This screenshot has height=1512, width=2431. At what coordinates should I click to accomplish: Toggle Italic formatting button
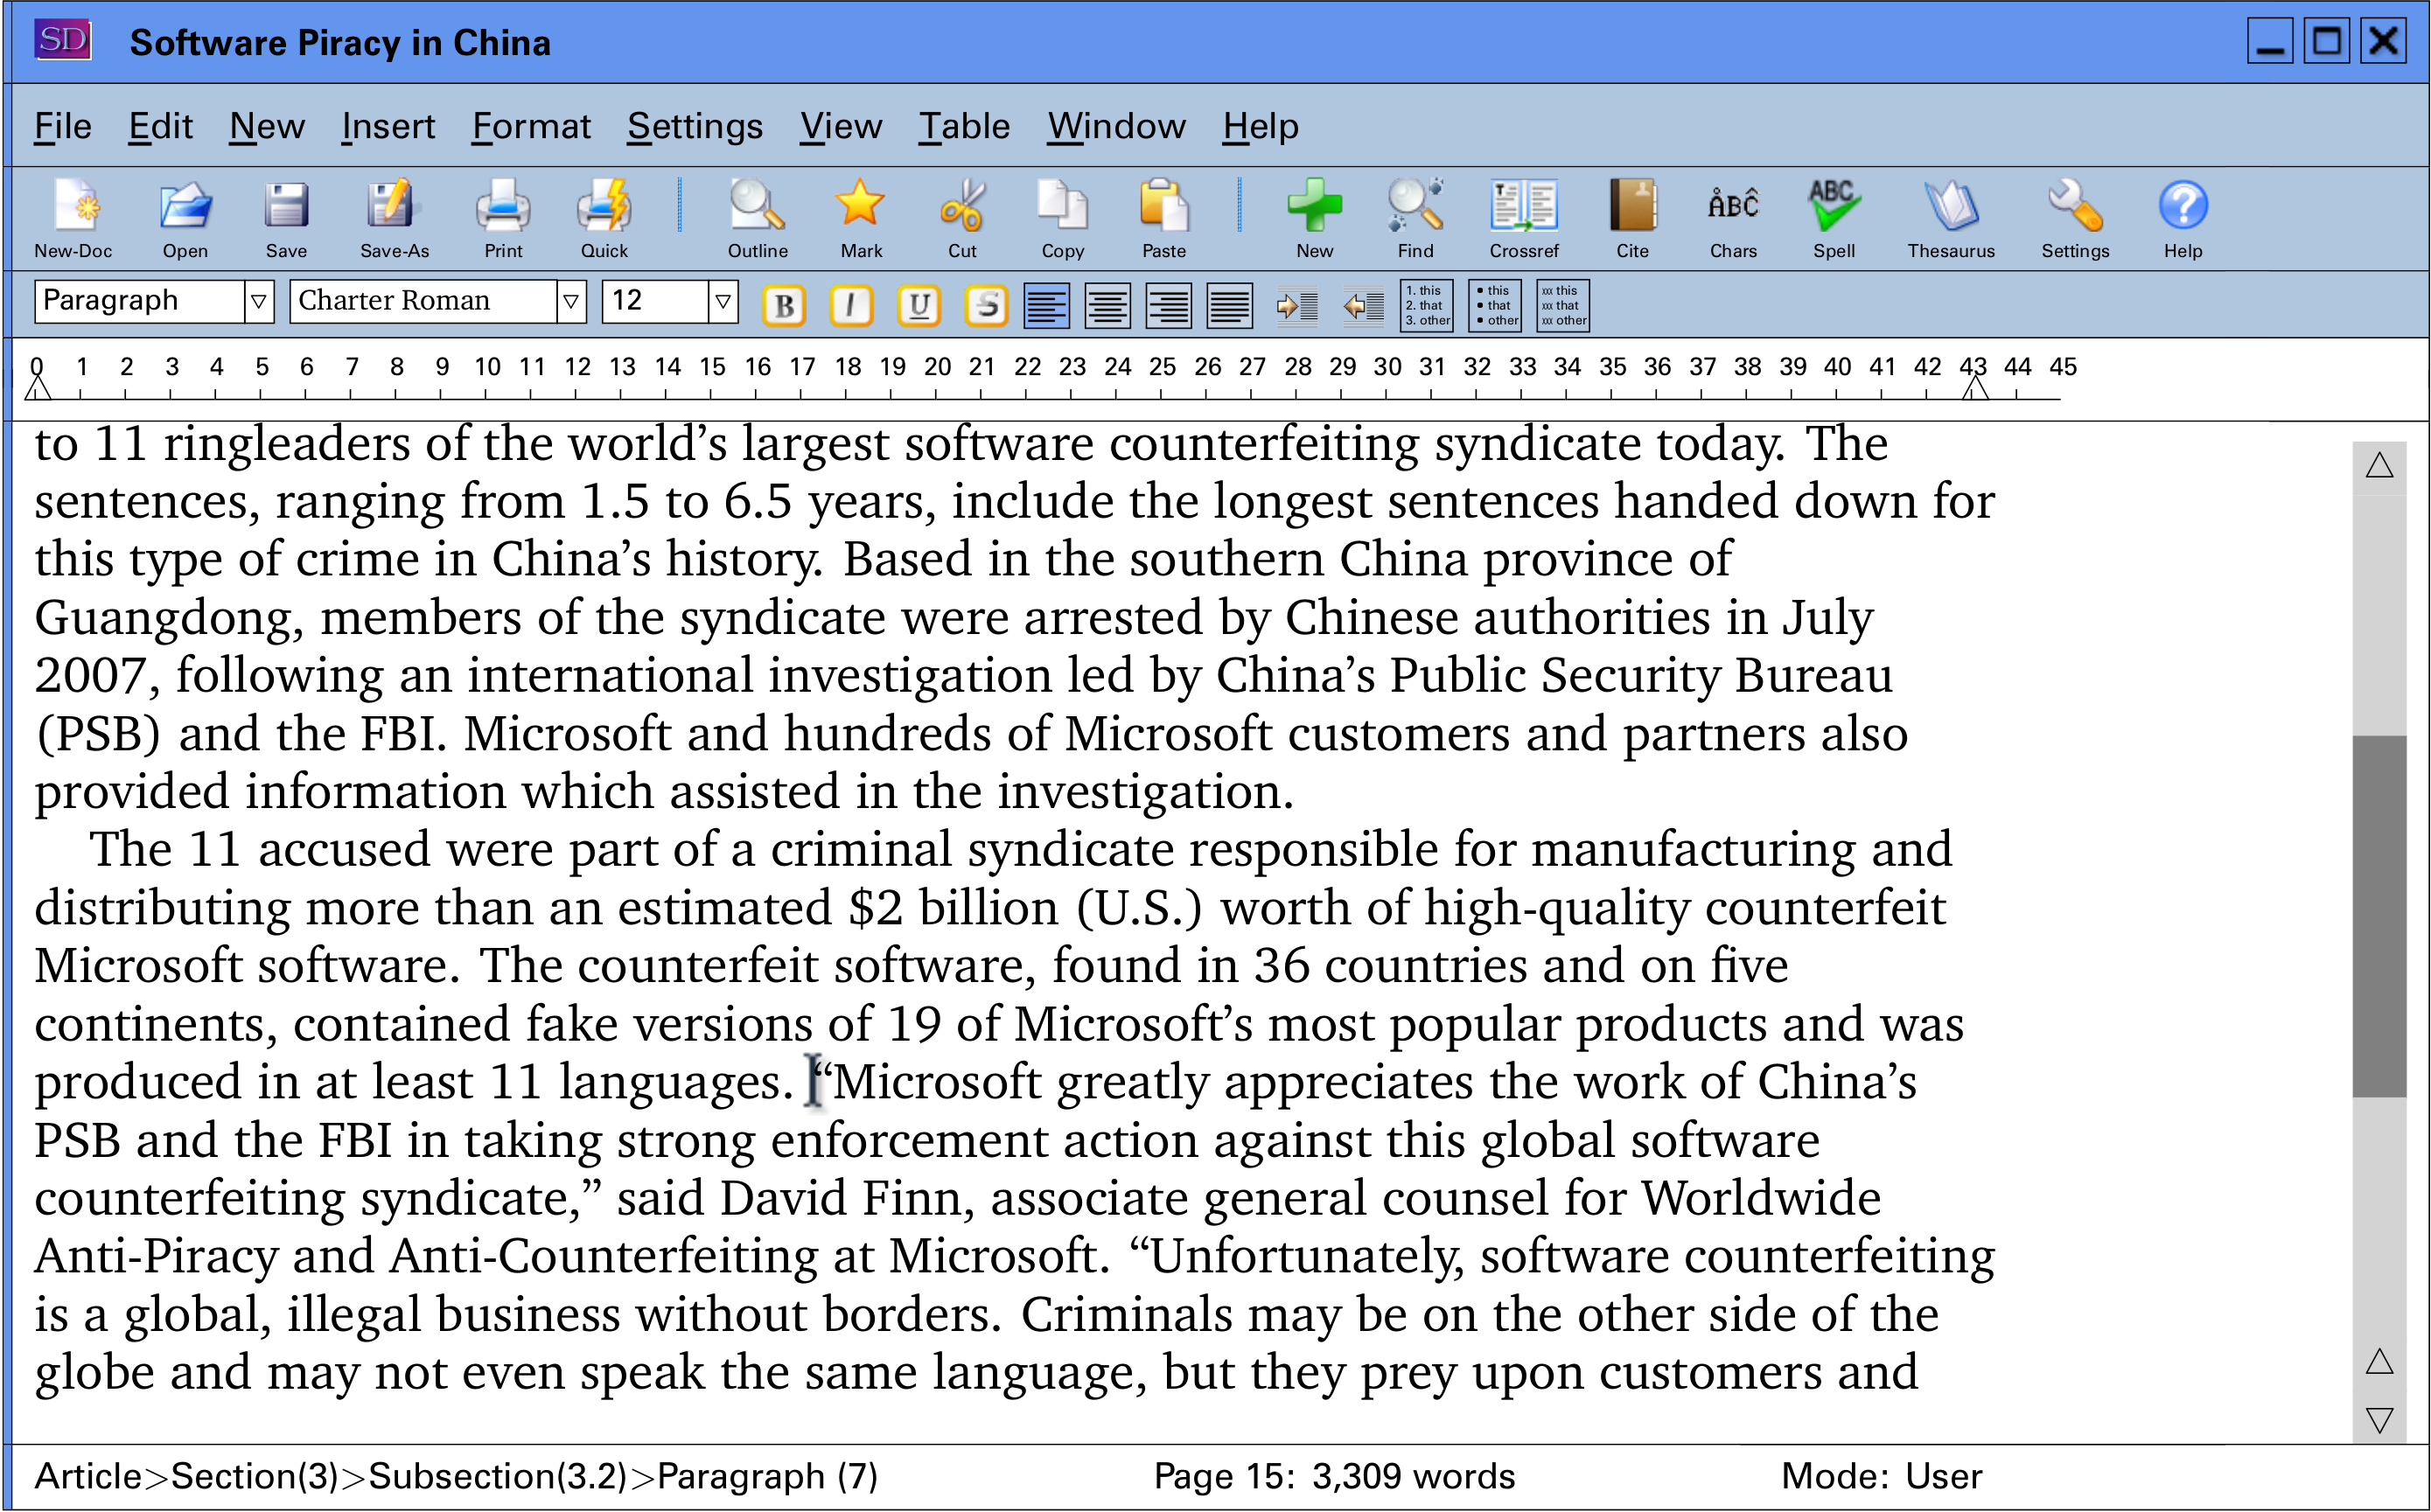coord(851,306)
